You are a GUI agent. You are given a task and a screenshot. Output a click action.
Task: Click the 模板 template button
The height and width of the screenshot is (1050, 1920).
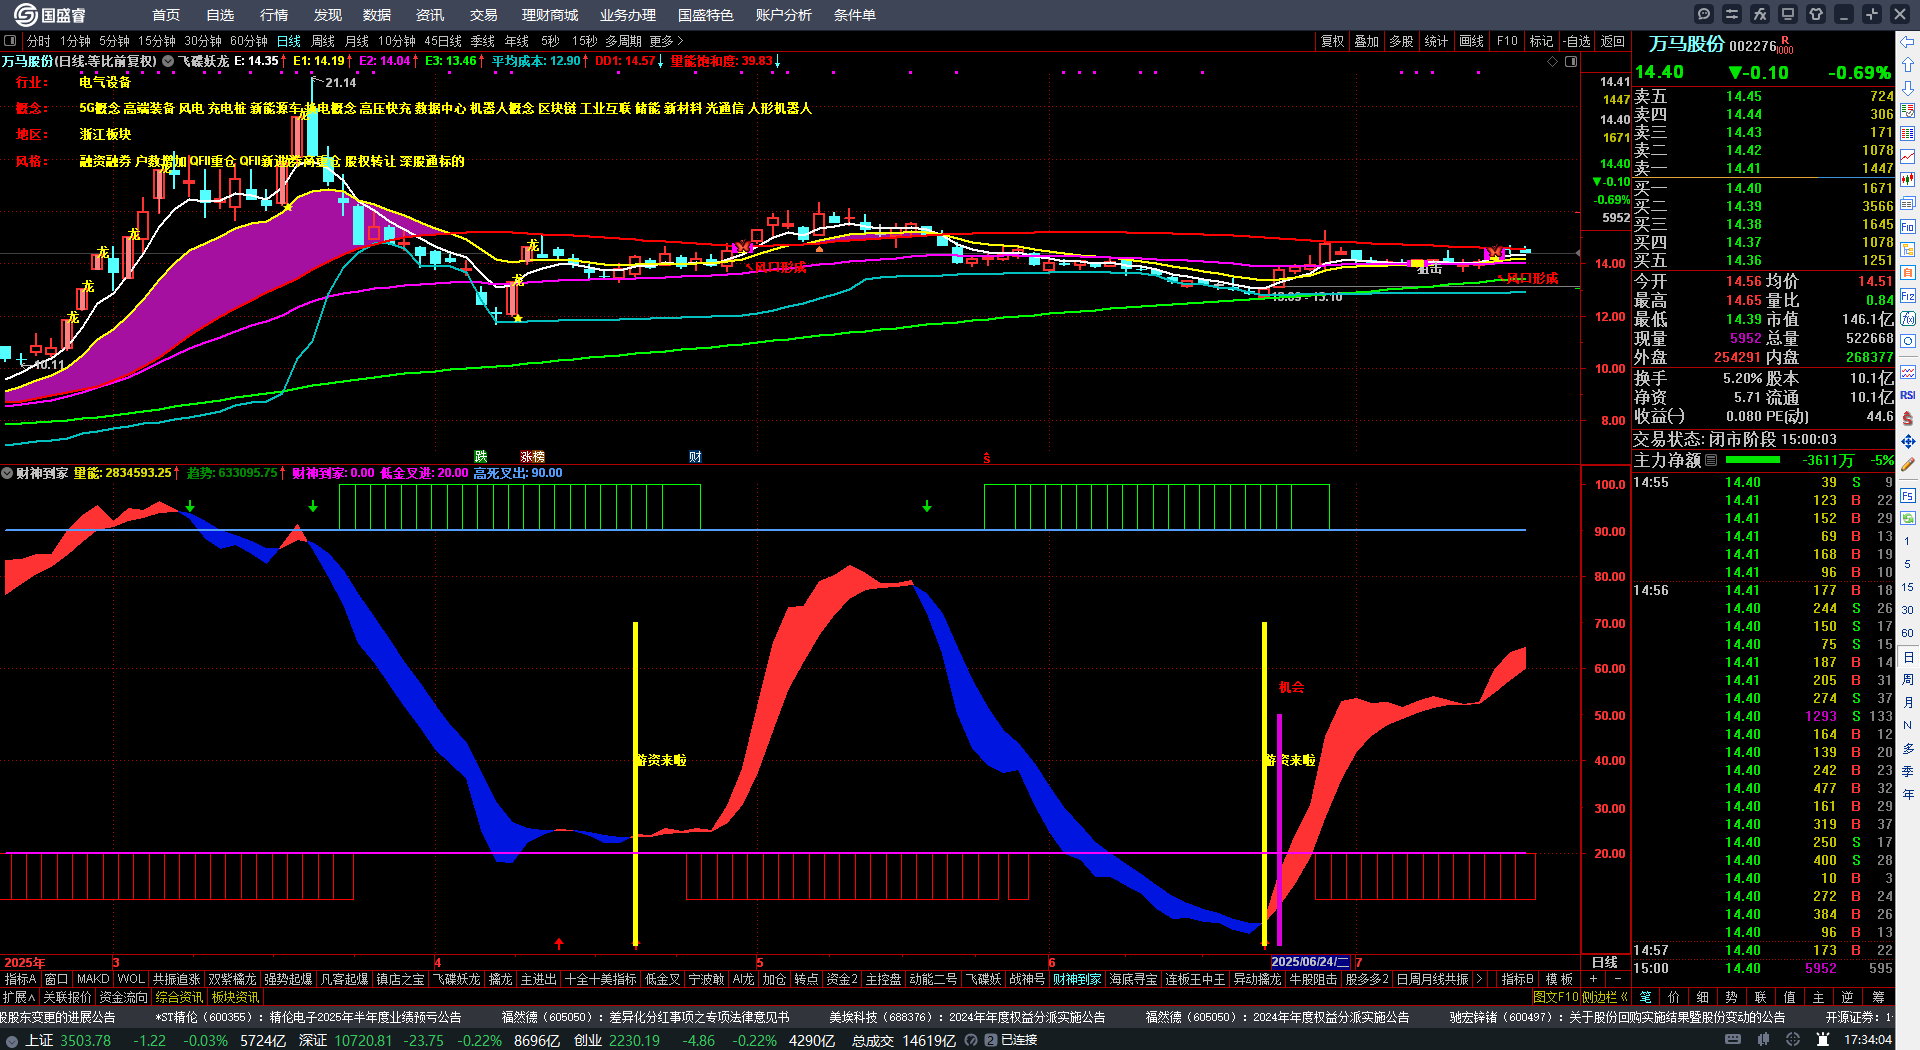point(1559,979)
